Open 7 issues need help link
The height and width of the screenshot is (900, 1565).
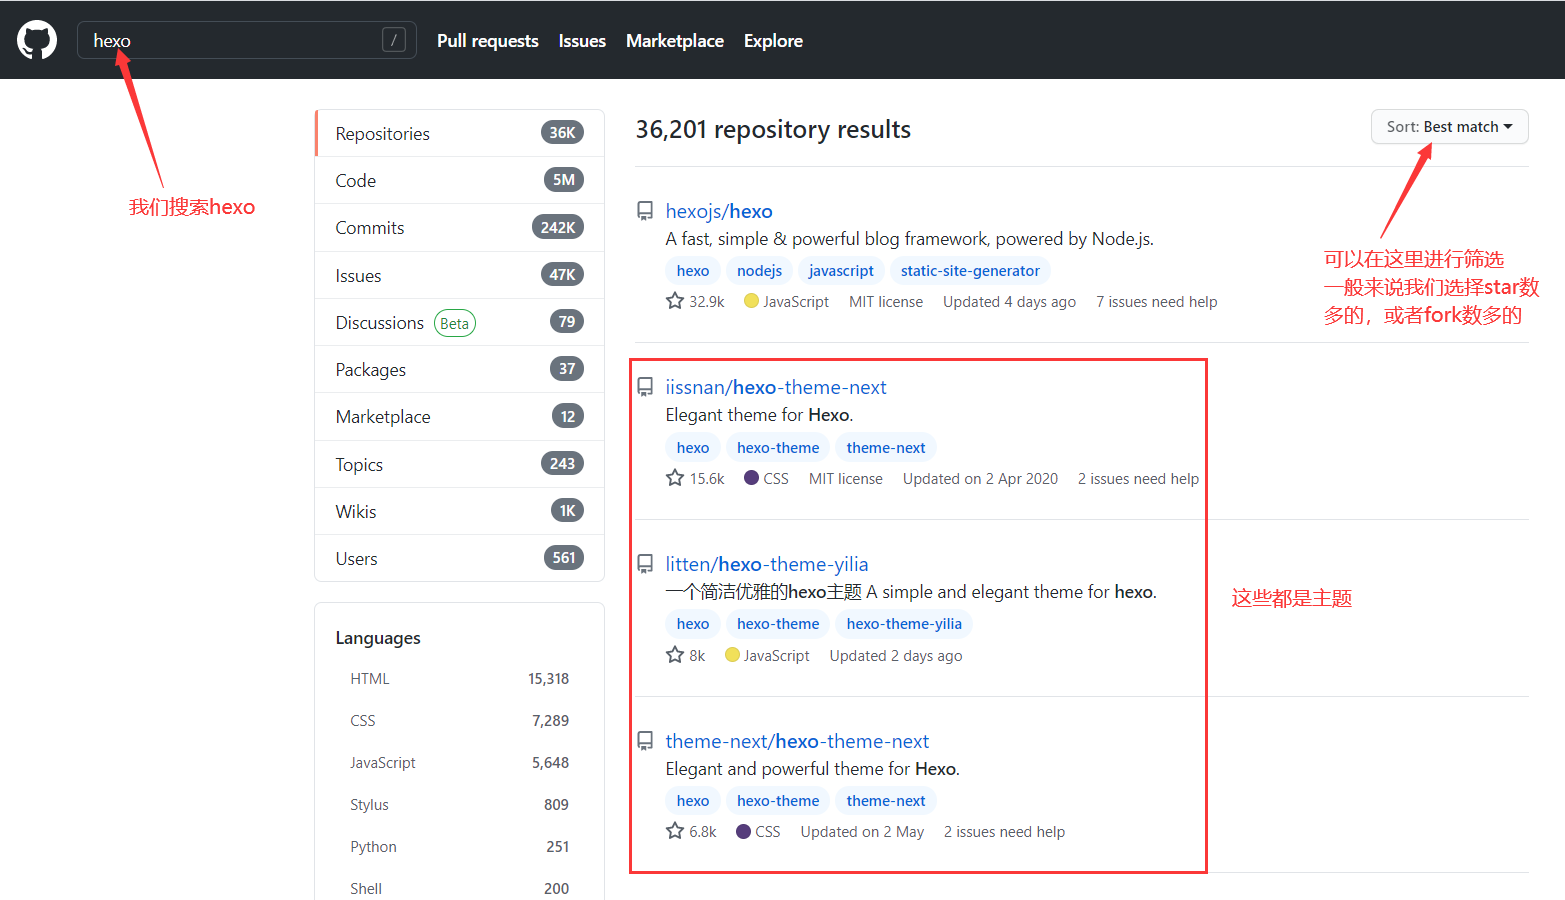tap(1157, 302)
